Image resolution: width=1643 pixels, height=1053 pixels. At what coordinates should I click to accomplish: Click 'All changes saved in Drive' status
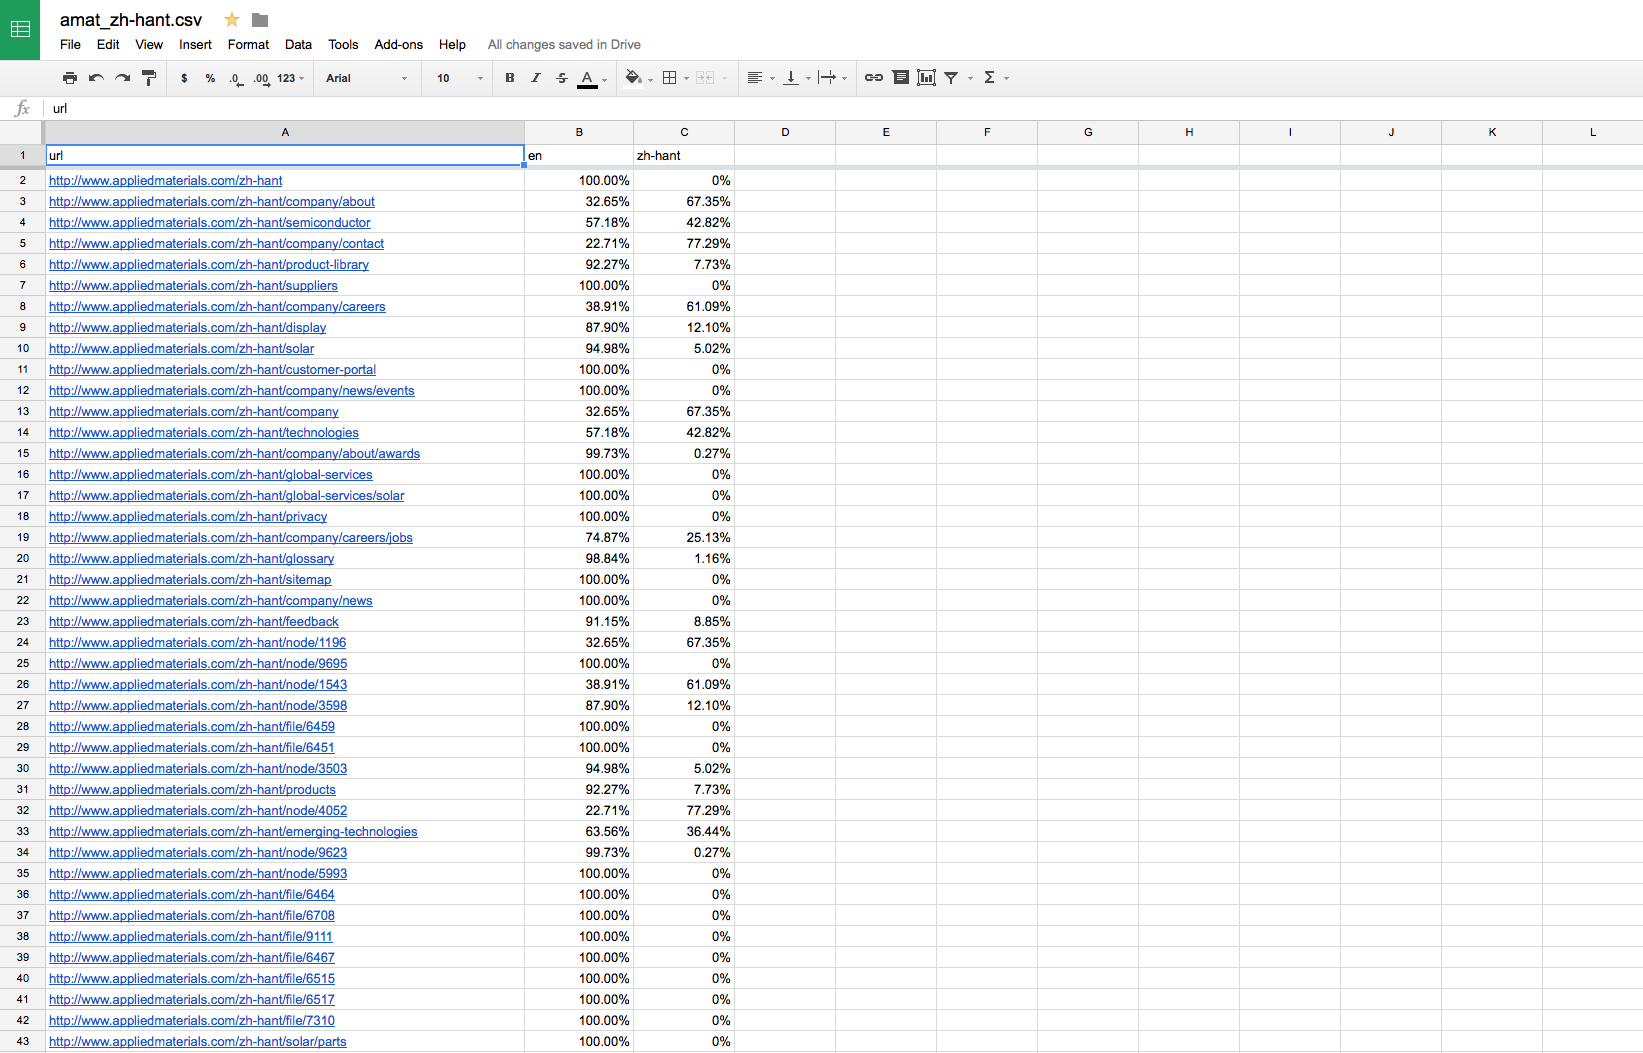coord(564,44)
